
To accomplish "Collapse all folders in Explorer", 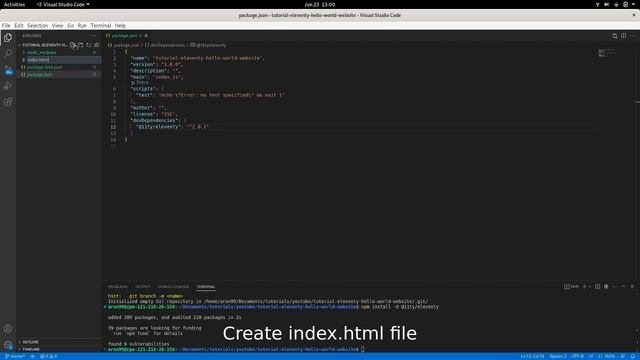I will pyautogui.click(x=97, y=45).
